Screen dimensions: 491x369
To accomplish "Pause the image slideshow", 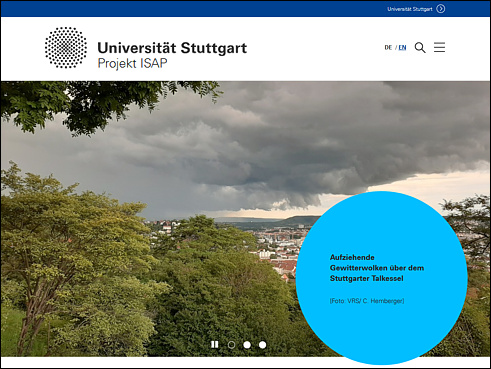I will tap(215, 344).
